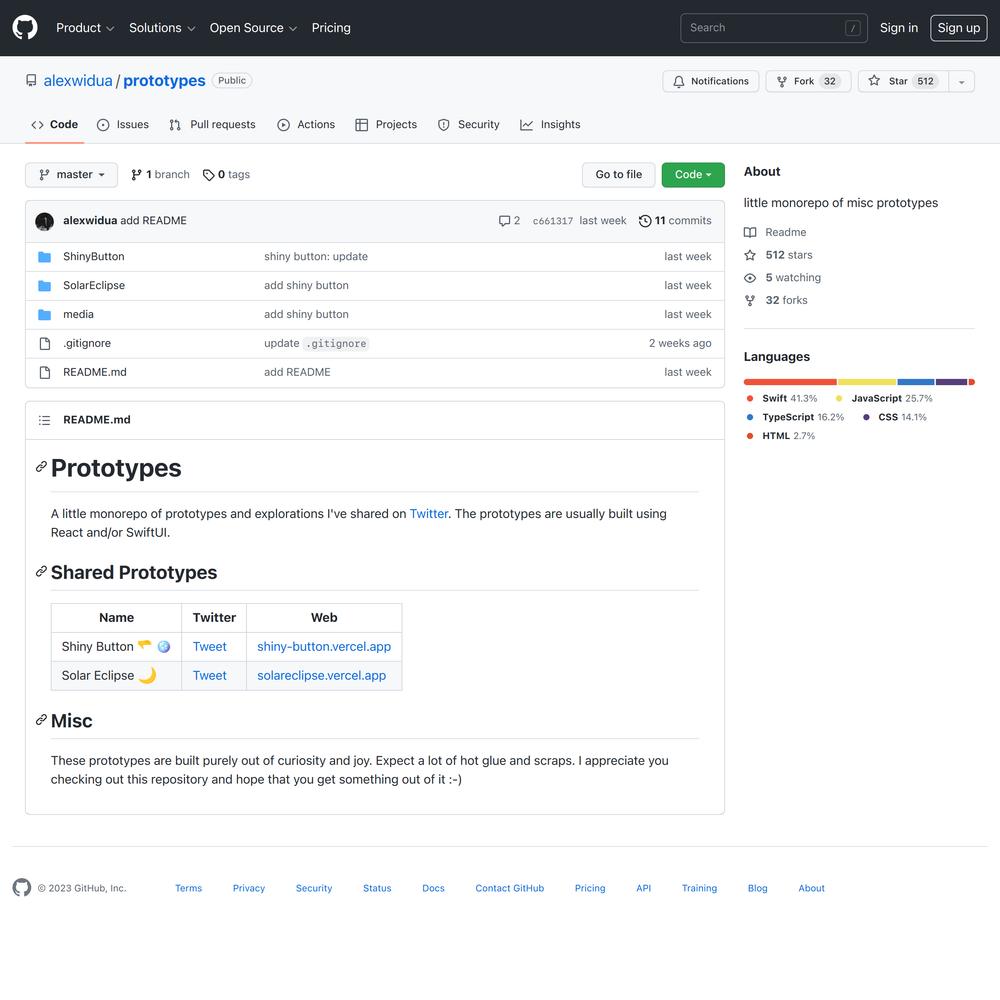Click the blue TypeScript segment in language bar
Viewport: 1000px width, 1000px height.
916,382
